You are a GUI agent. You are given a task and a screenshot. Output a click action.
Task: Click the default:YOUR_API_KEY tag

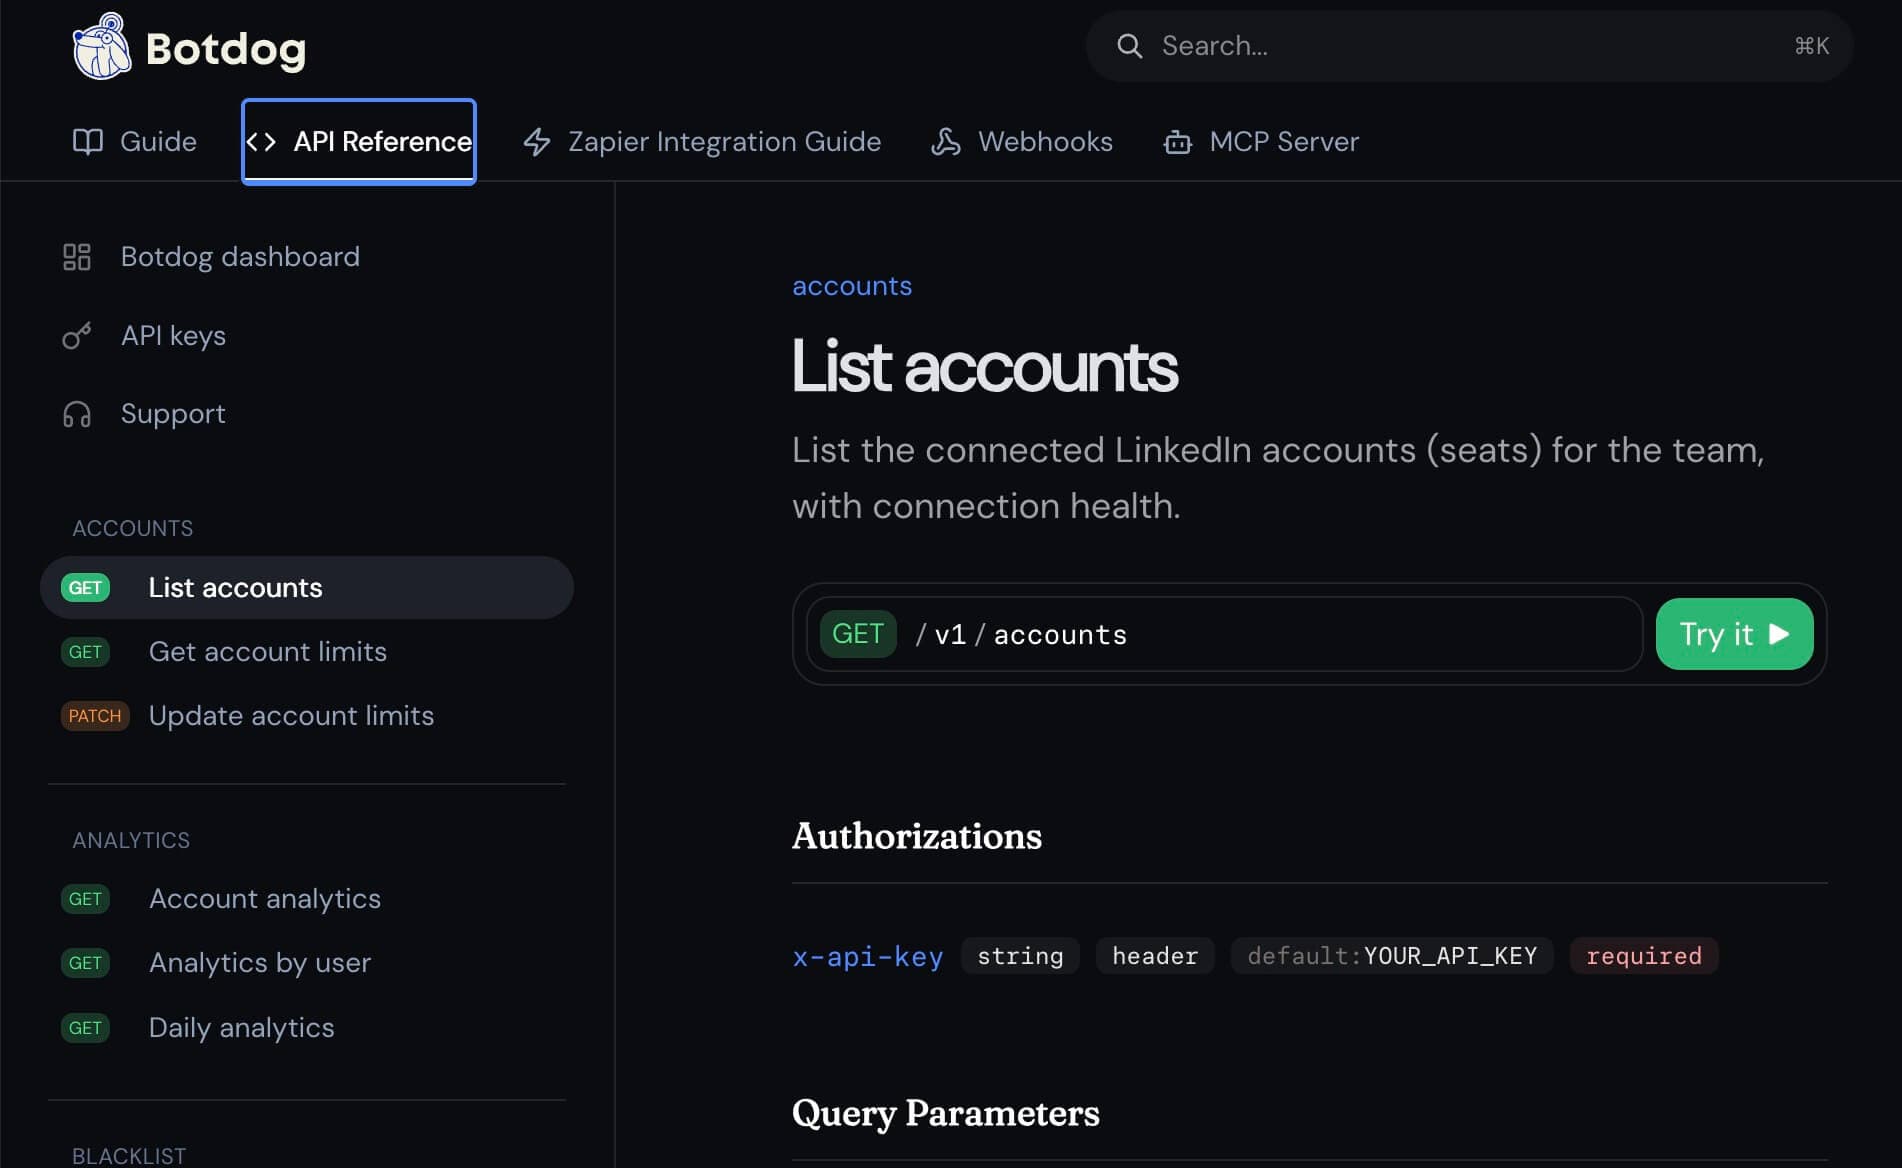(x=1392, y=956)
